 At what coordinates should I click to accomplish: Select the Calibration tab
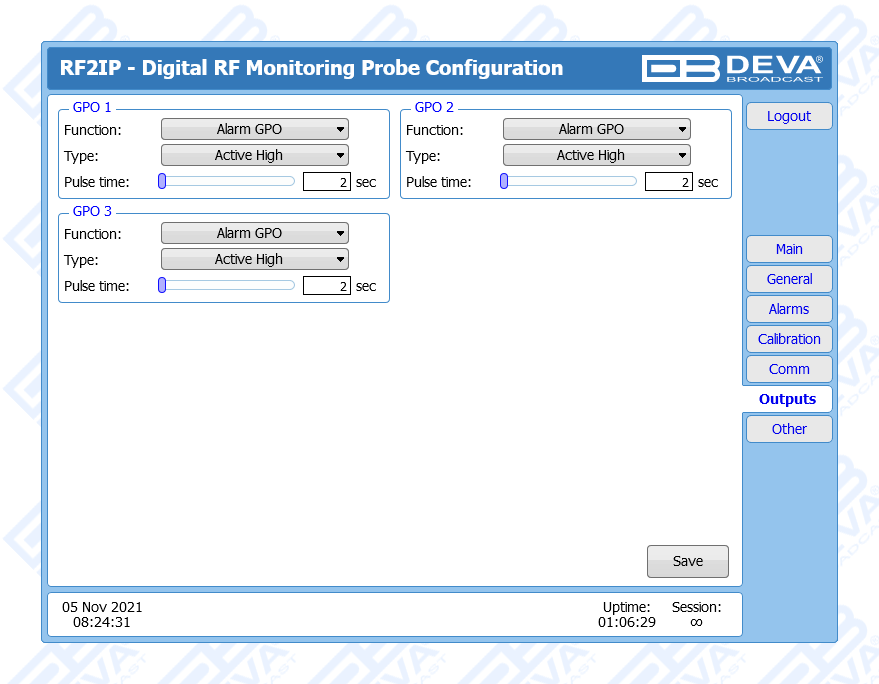coord(788,339)
